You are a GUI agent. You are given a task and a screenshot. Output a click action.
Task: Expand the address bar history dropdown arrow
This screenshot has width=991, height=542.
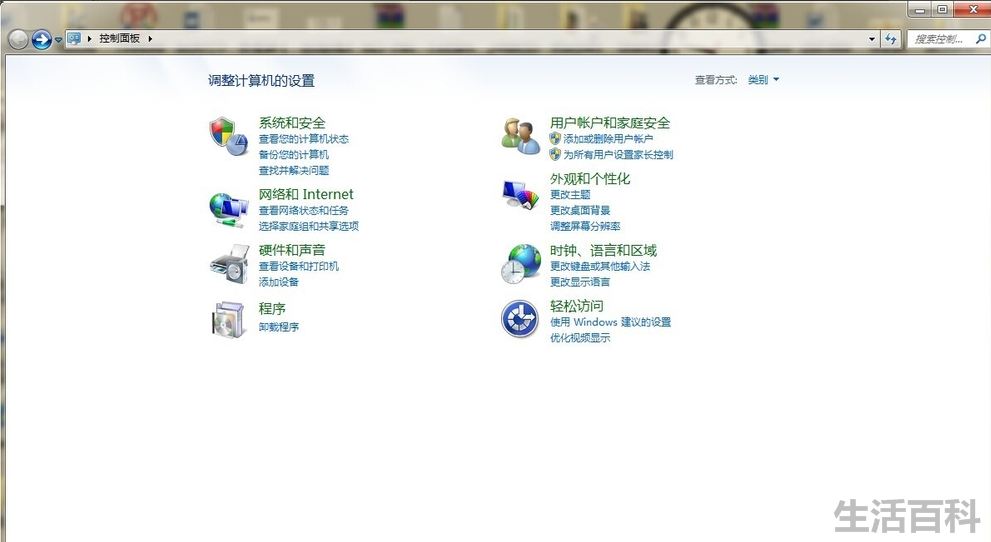[872, 39]
